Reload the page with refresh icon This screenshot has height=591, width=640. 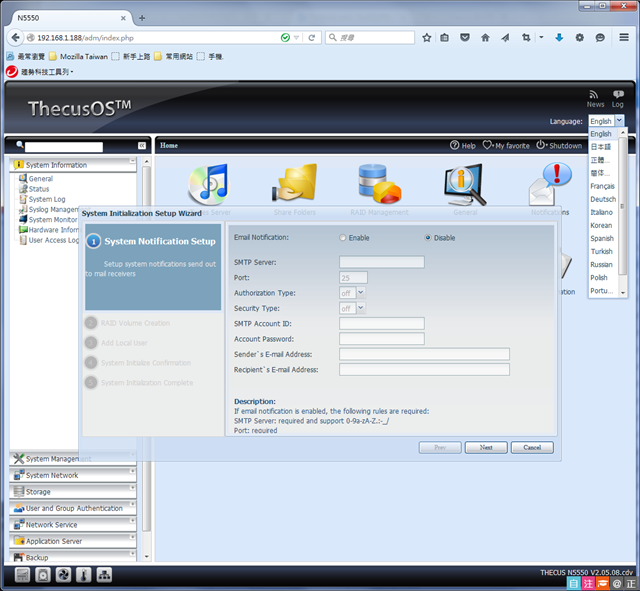click(x=311, y=38)
